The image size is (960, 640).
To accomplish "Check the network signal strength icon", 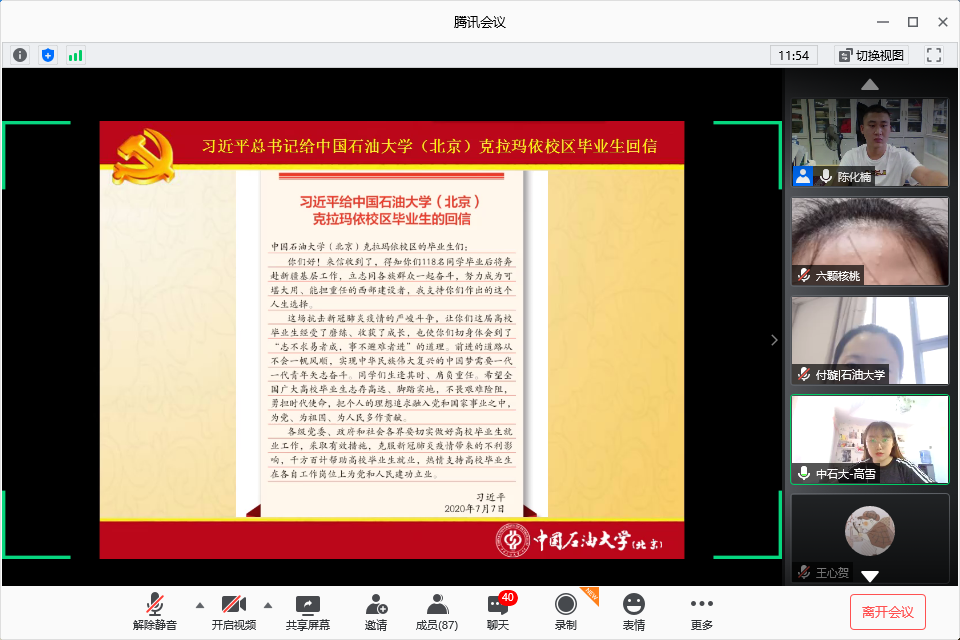I will (75, 55).
